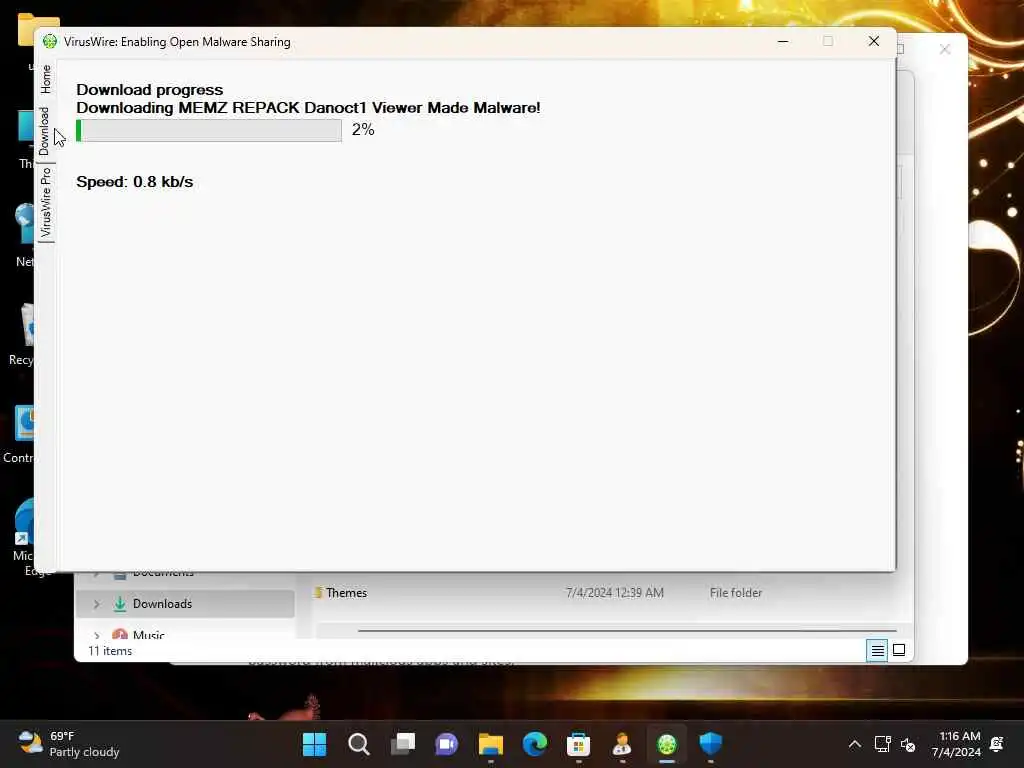The width and height of the screenshot is (1024, 768).
Task: Open the notification center bell icon
Action: 997,744
